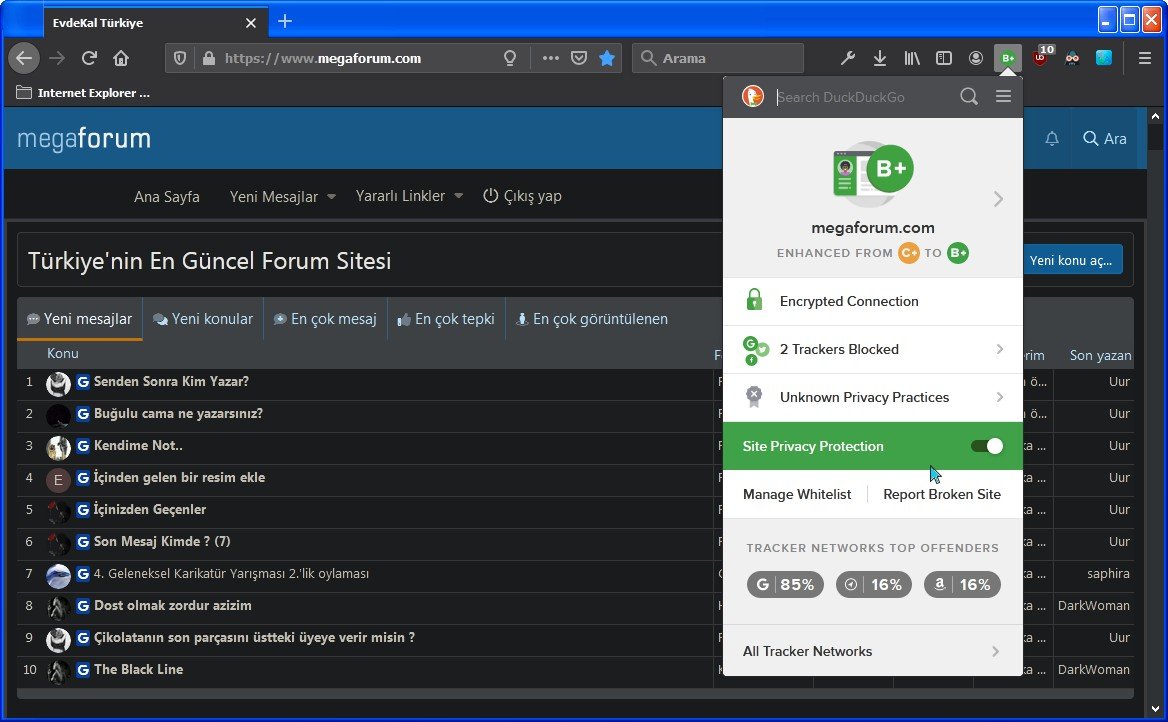The image size is (1168, 722).
Task: Close the EvdeKal Türkiye tab
Action: click(251, 23)
